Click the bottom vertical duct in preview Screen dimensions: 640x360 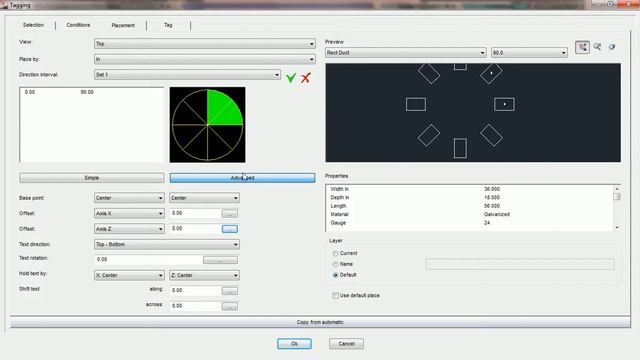pyautogui.click(x=460, y=148)
